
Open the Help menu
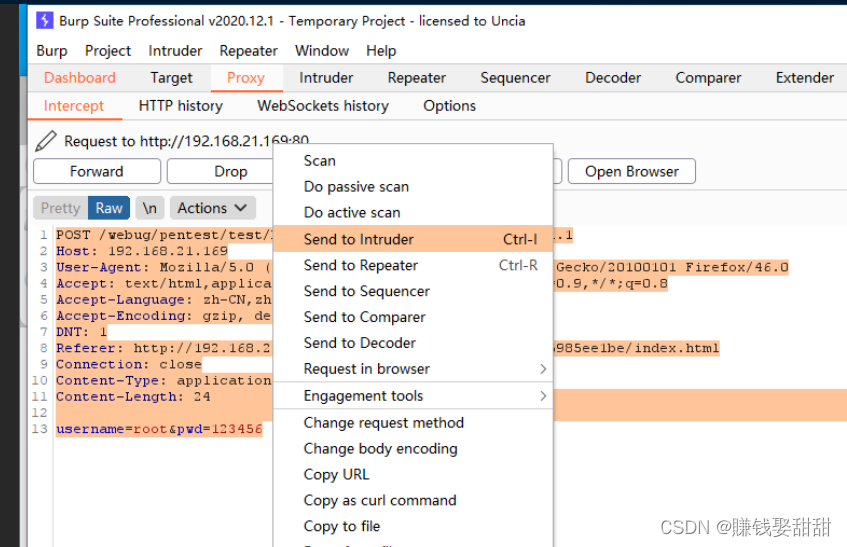(x=381, y=51)
